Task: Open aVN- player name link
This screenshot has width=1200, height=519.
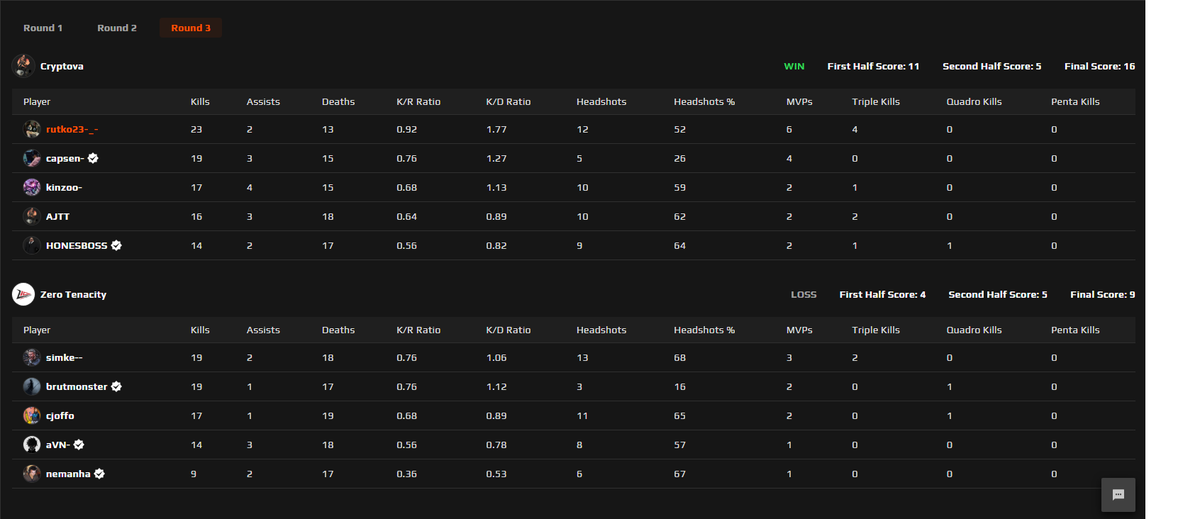Action: click(x=58, y=444)
